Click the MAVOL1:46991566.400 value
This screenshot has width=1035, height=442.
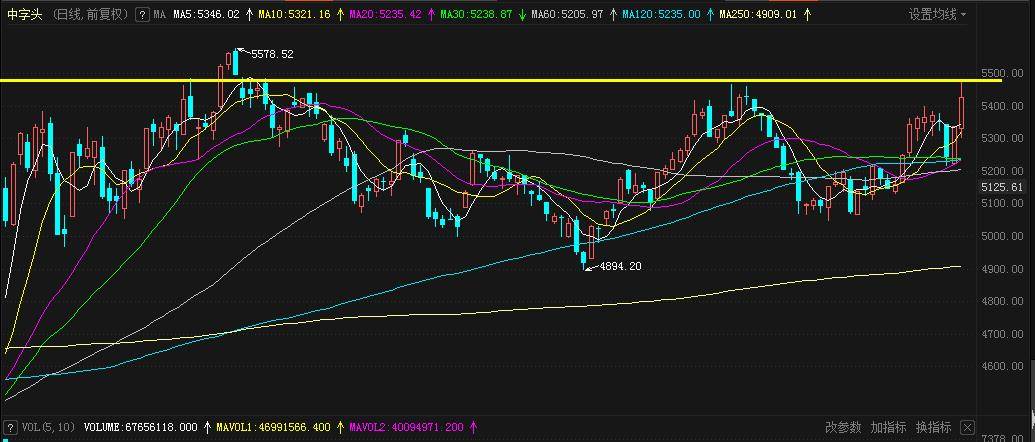(x=274, y=427)
